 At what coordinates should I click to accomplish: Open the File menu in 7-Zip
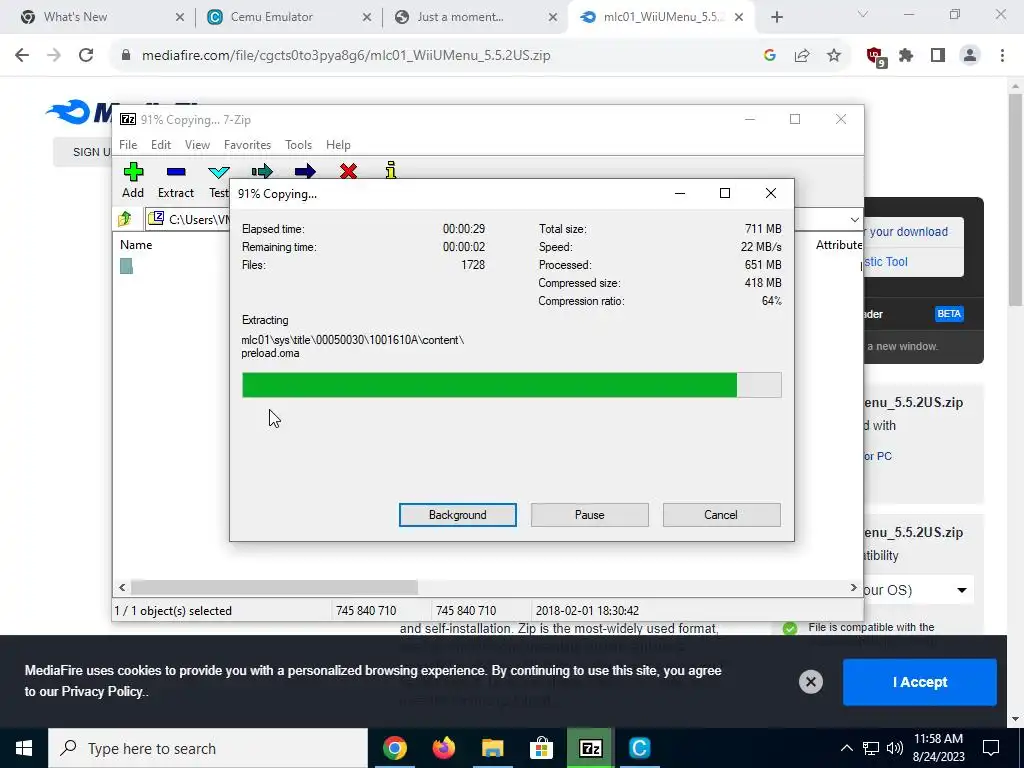pyautogui.click(x=128, y=145)
